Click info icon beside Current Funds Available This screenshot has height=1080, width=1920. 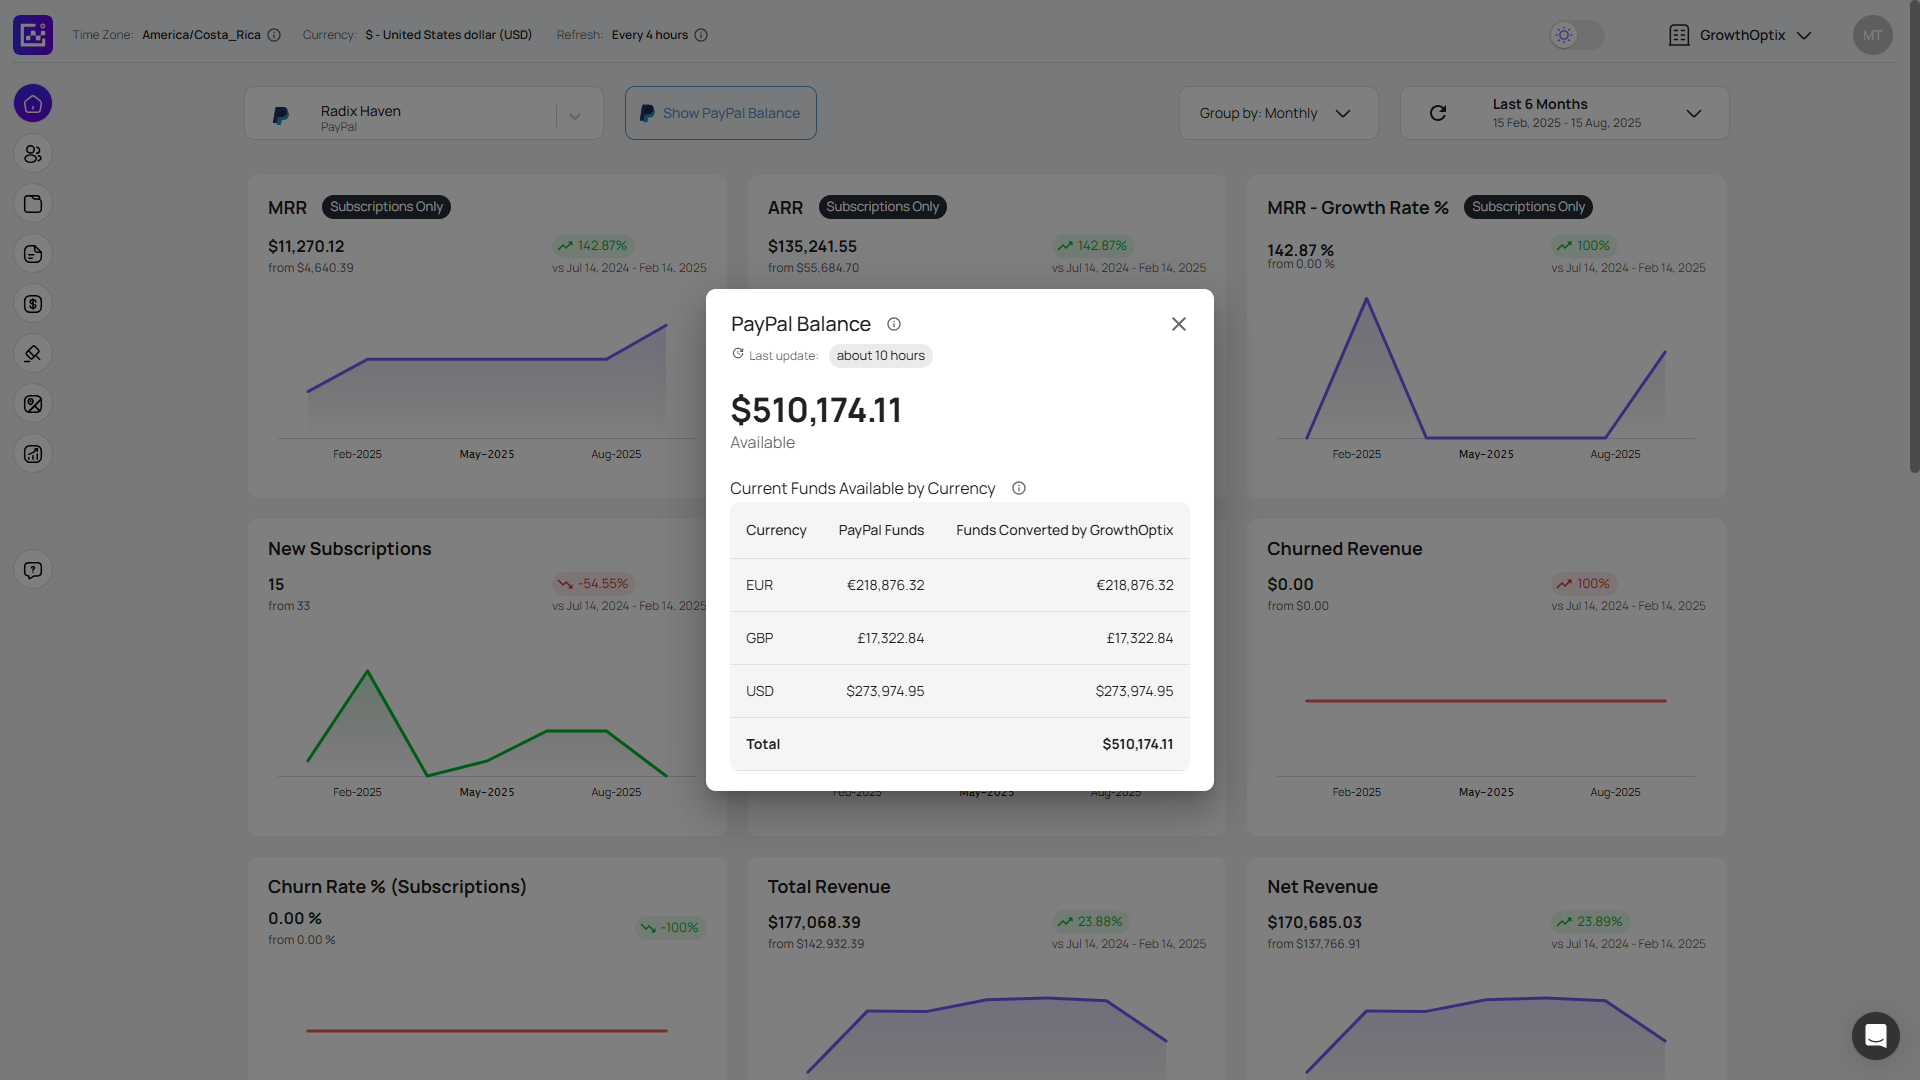coord(1019,488)
